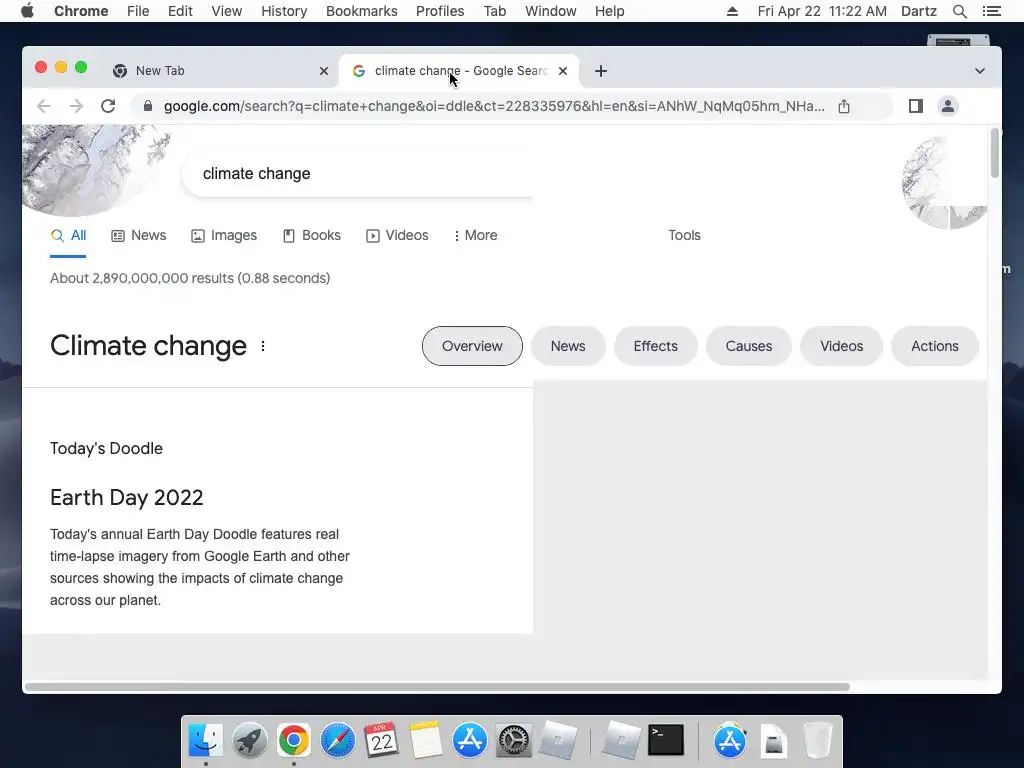Viewport: 1024px width, 768px height.
Task: Expand the tab search chevron
Action: tap(980, 71)
